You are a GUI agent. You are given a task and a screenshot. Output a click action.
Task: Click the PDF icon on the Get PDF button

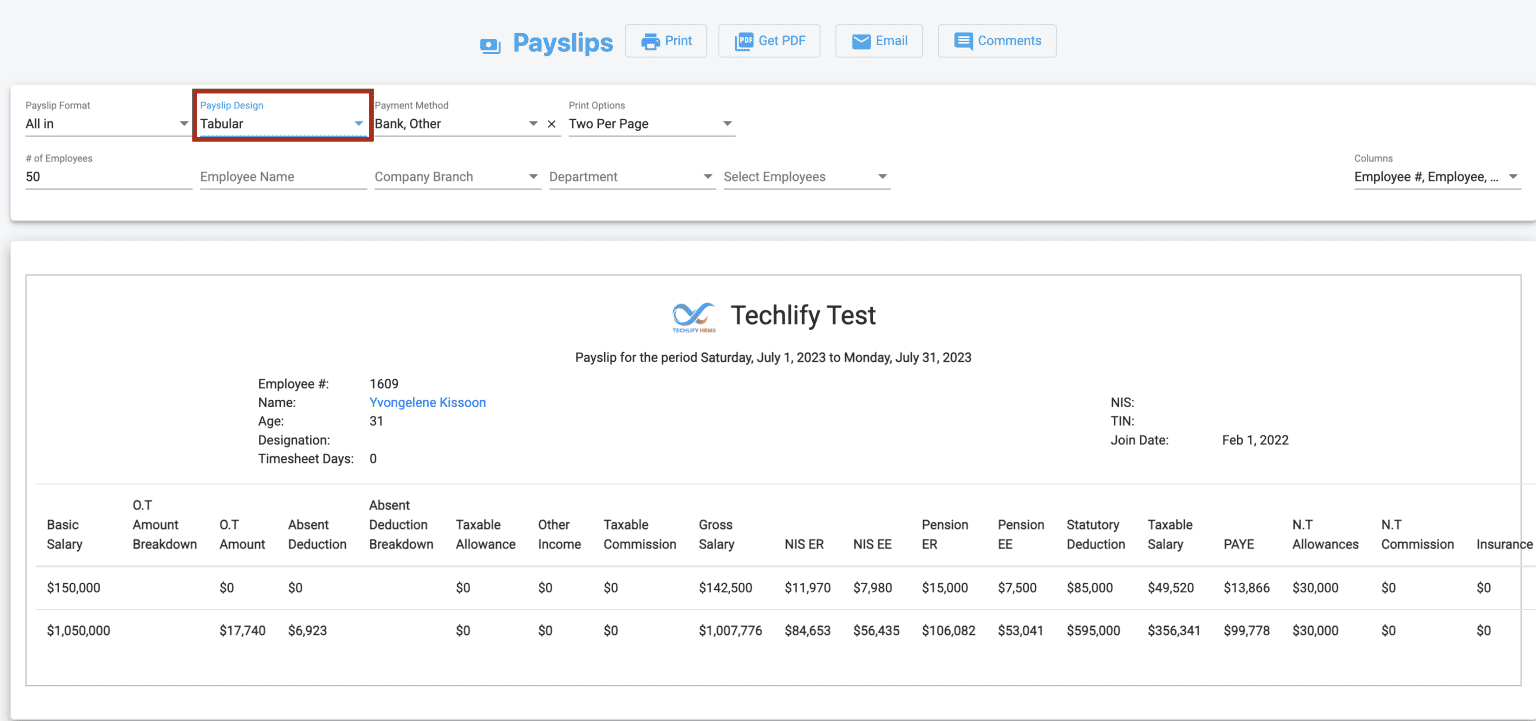[x=744, y=40]
